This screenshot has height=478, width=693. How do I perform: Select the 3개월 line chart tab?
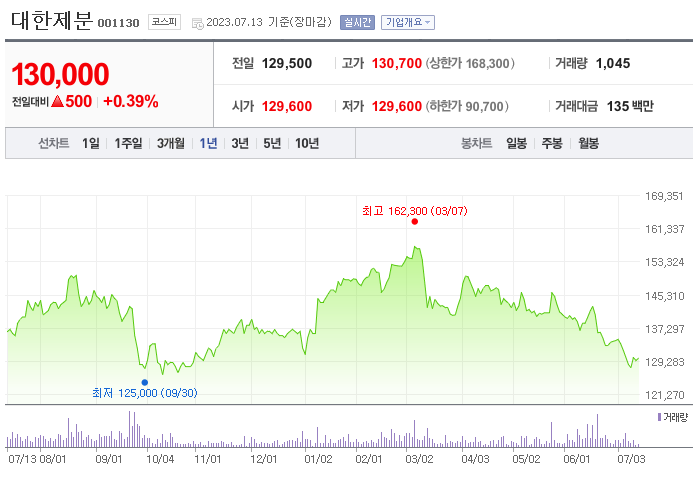click(171, 143)
